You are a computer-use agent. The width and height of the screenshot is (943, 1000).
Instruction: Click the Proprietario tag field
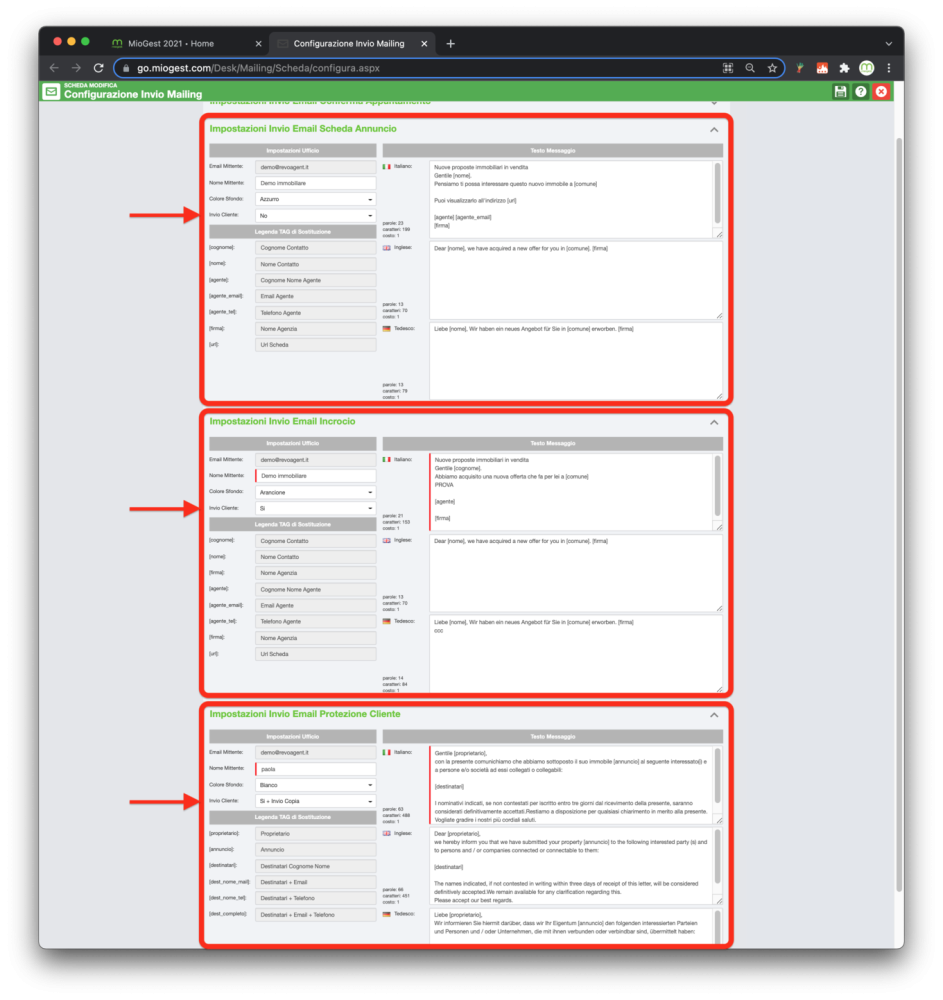click(x=316, y=834)
